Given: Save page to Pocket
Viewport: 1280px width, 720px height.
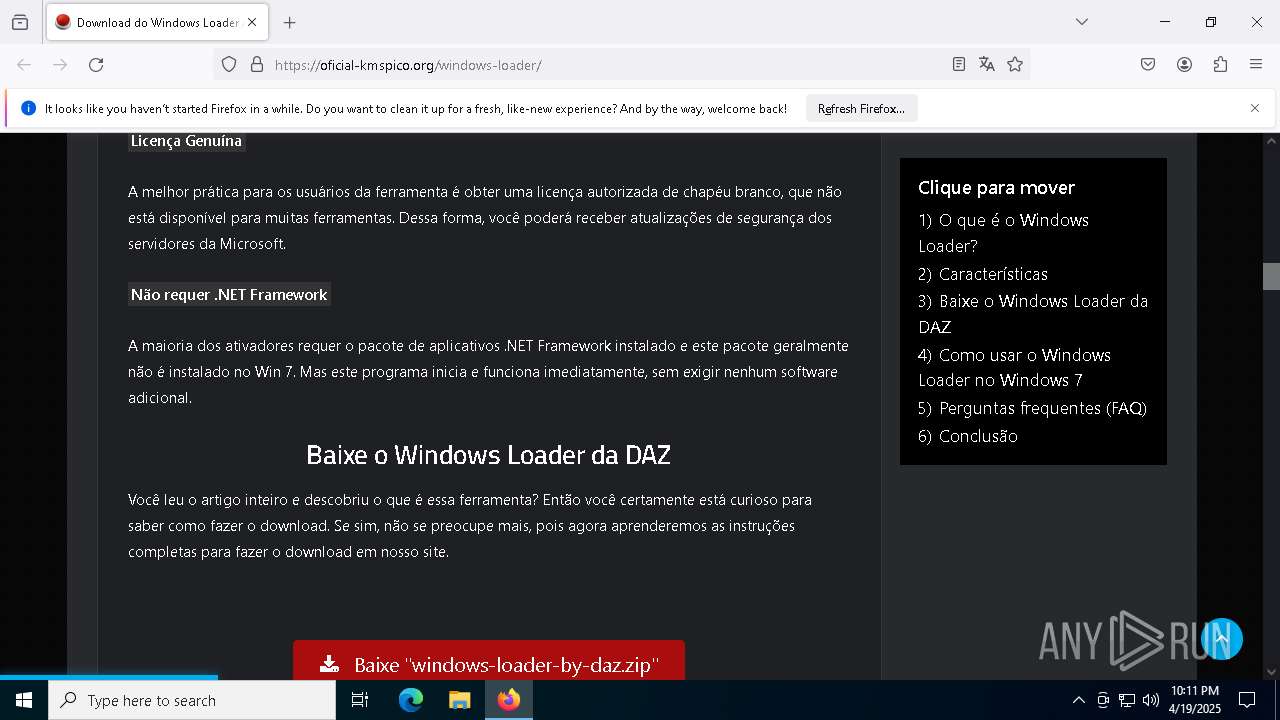Looking at the screenshot, I should coord(1148,65).
